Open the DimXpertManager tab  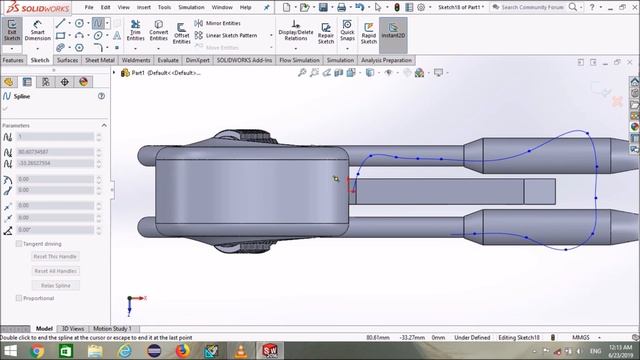click(64, 82)
